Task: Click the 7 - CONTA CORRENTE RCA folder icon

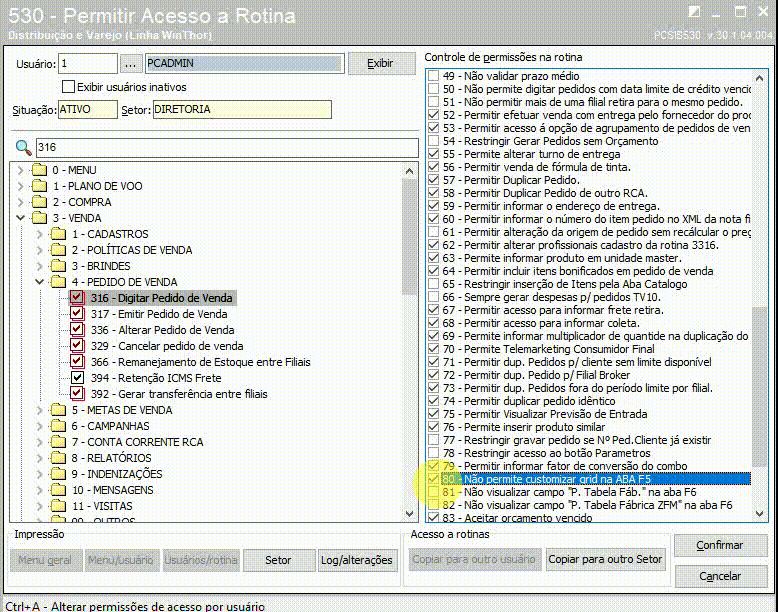Action: 58,442
